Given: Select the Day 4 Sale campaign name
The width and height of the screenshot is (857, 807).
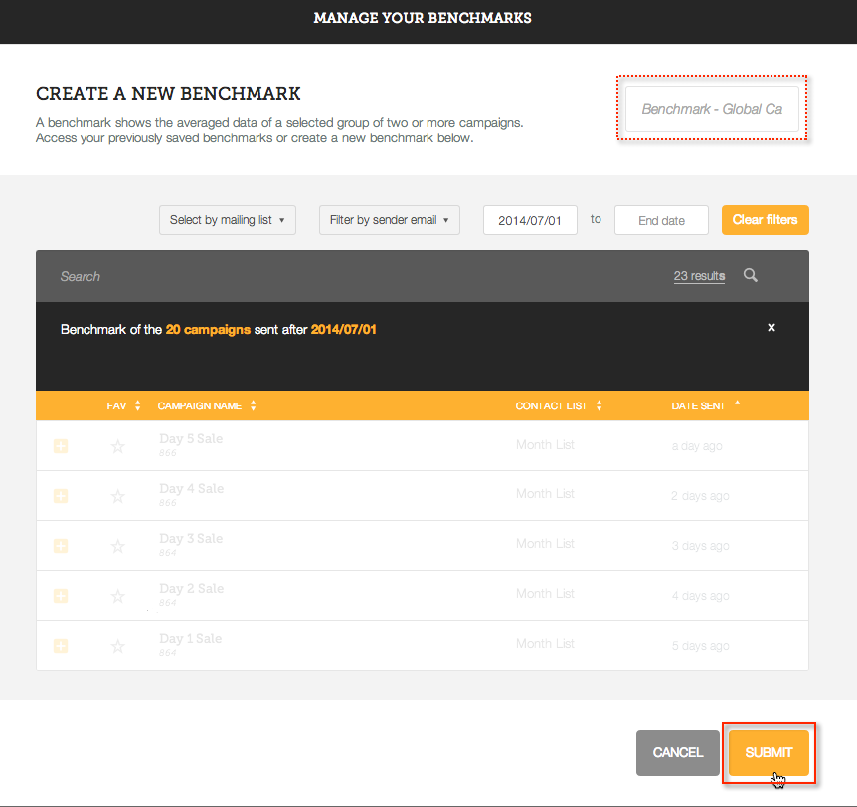Looking at the screenshot, I should pos(191,488).
